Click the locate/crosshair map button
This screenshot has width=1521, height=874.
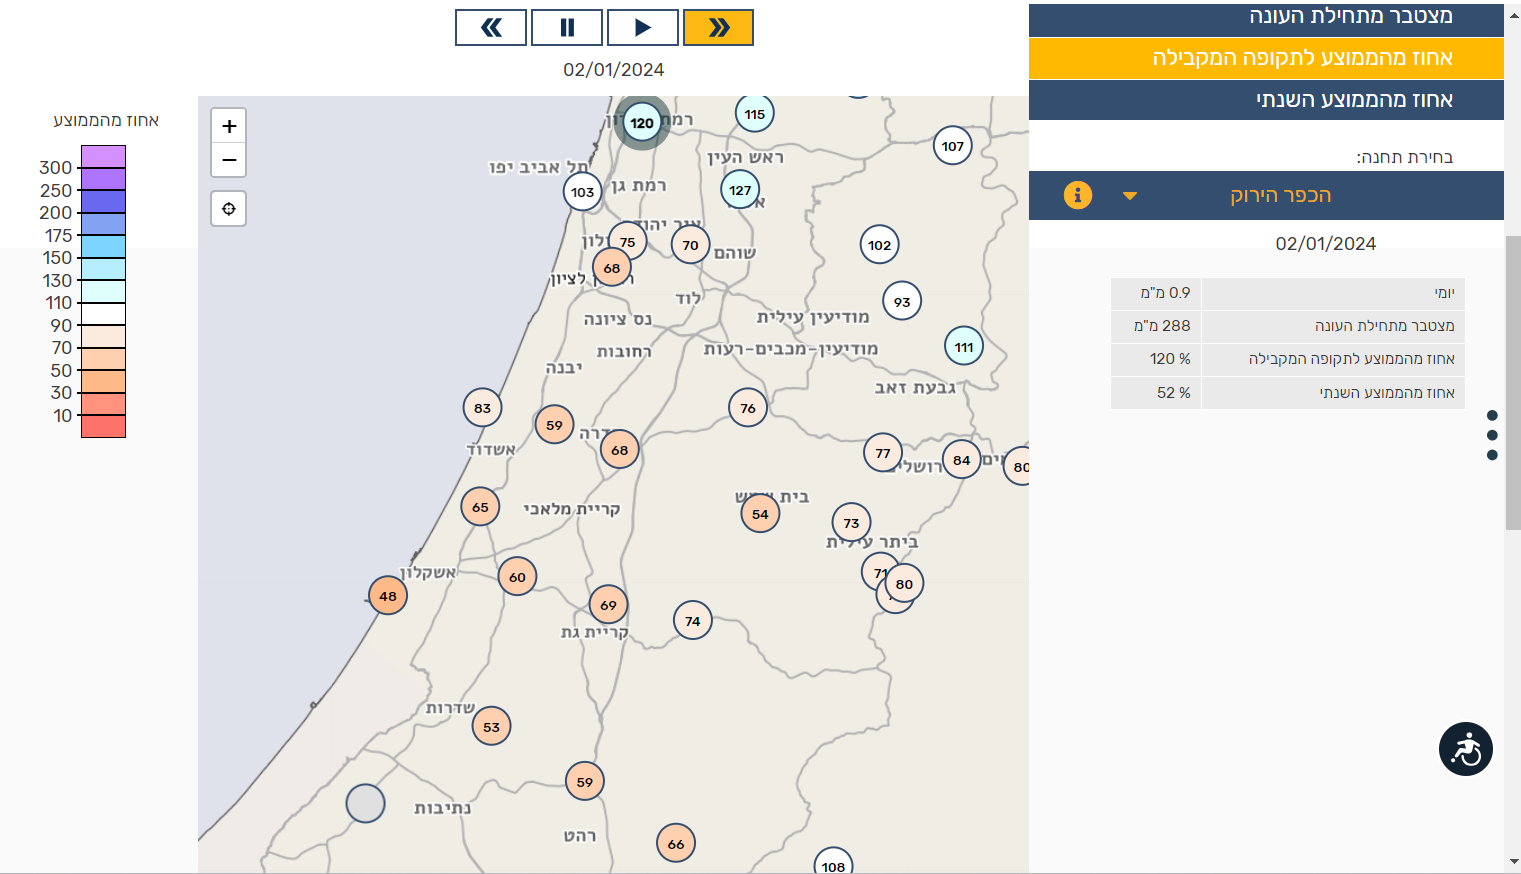(229, 209)
